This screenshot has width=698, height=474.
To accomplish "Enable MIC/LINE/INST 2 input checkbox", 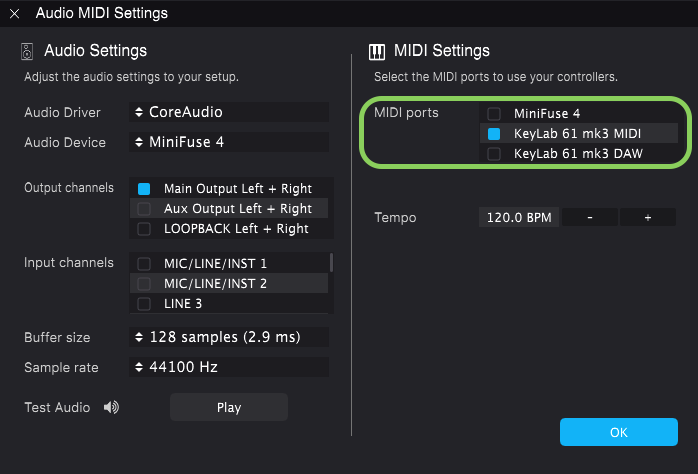I will click(144, 284).
